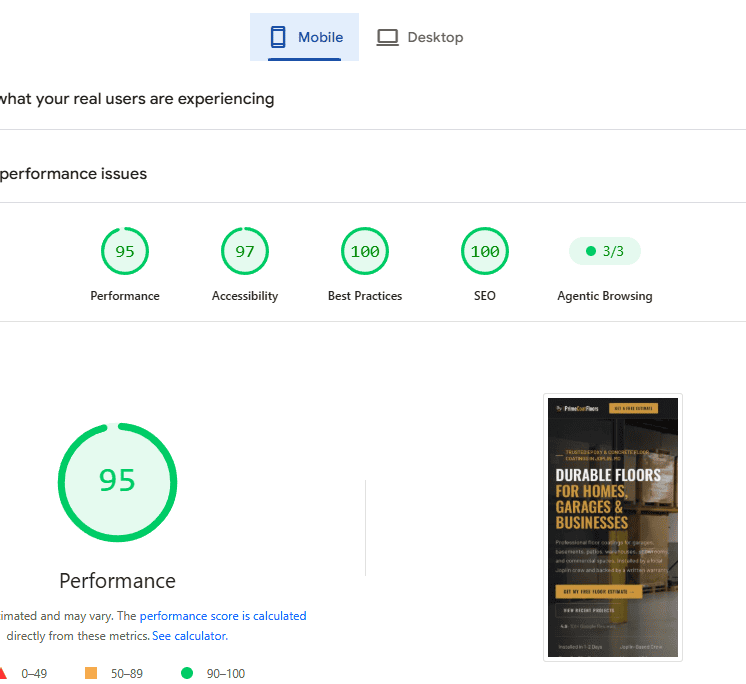Image resolution: width=746 pixels, height=684 pixels.
Task: Open the See calculator link
Action: click(190, 636)
